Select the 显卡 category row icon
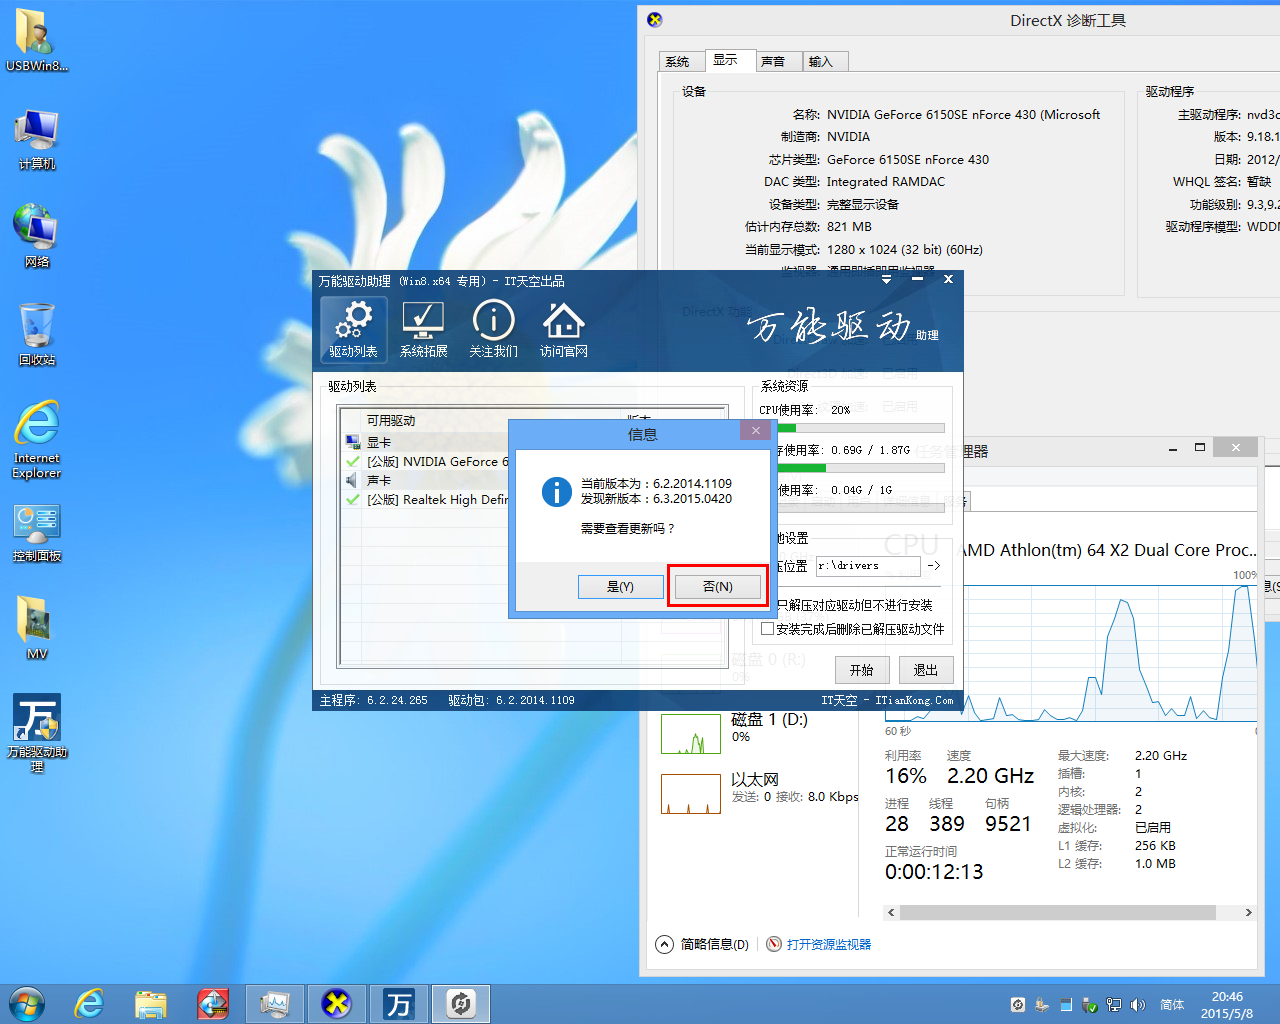Screen dimensions: 1280x1024 pos(352,442)
